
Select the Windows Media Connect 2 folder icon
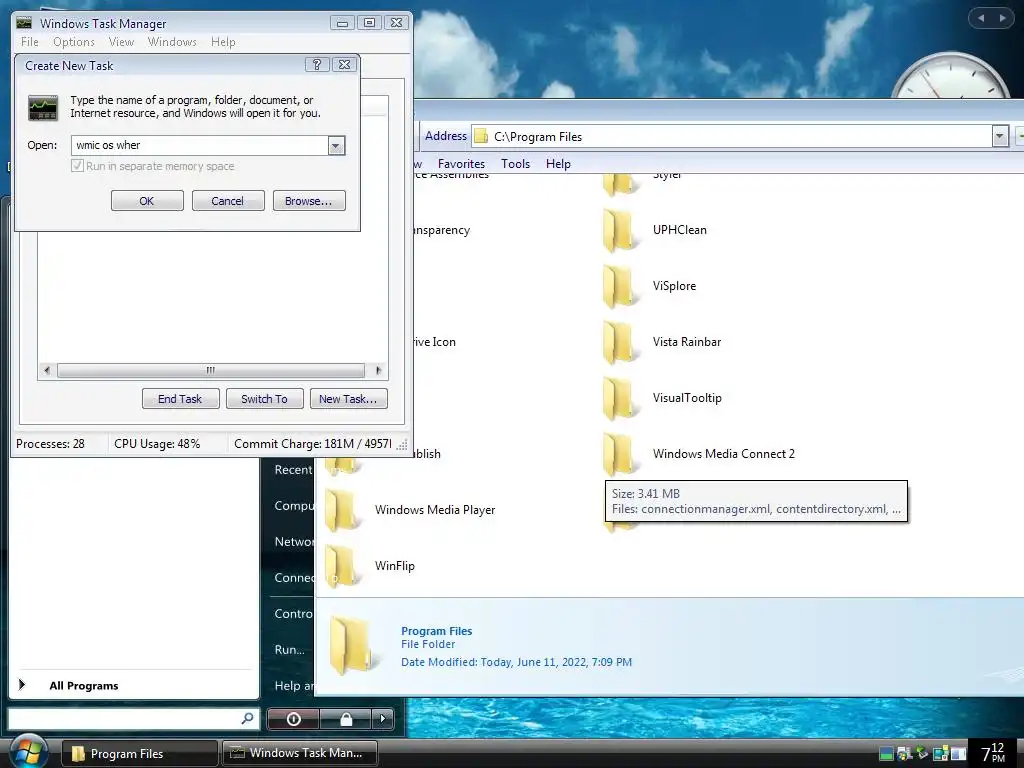618,454
